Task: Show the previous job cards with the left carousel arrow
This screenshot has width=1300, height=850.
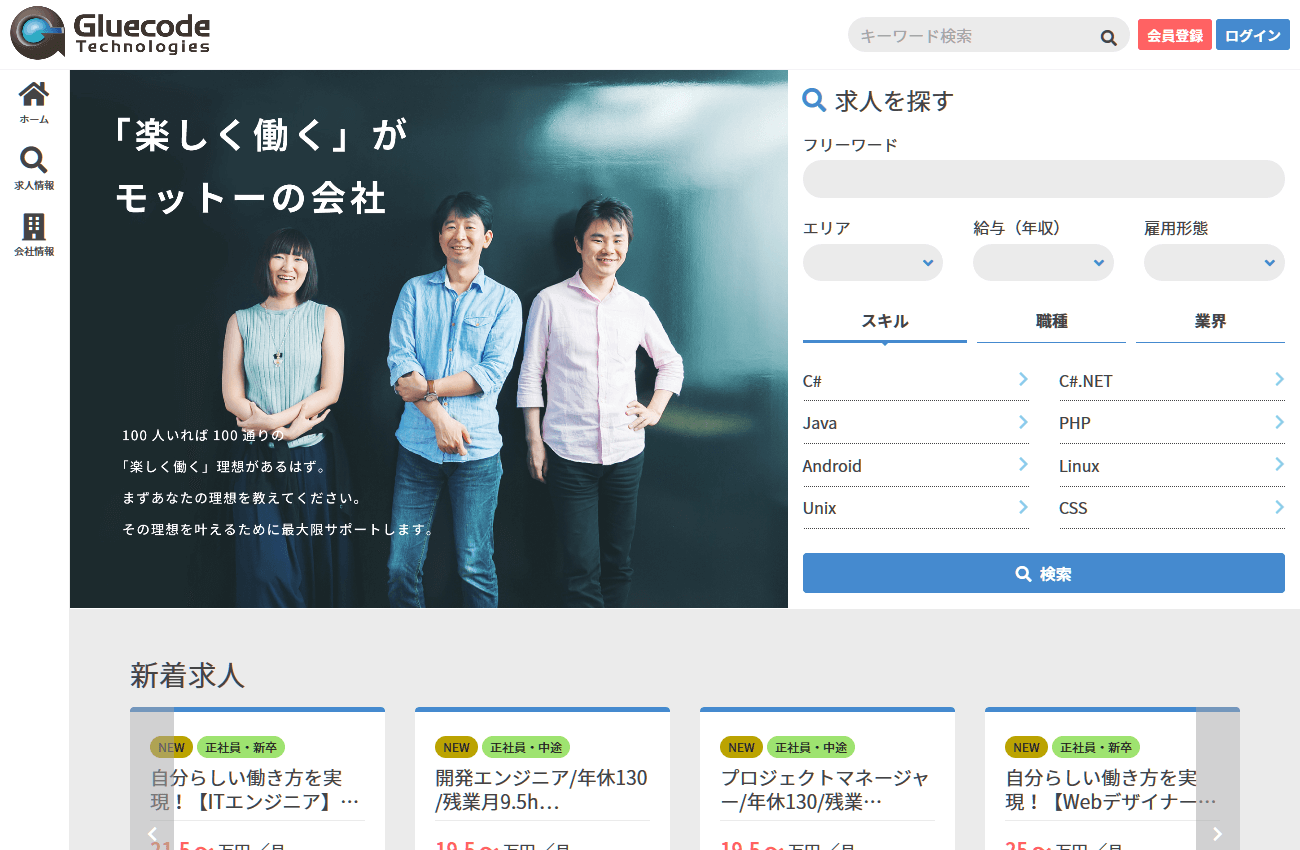Action: 152,832
